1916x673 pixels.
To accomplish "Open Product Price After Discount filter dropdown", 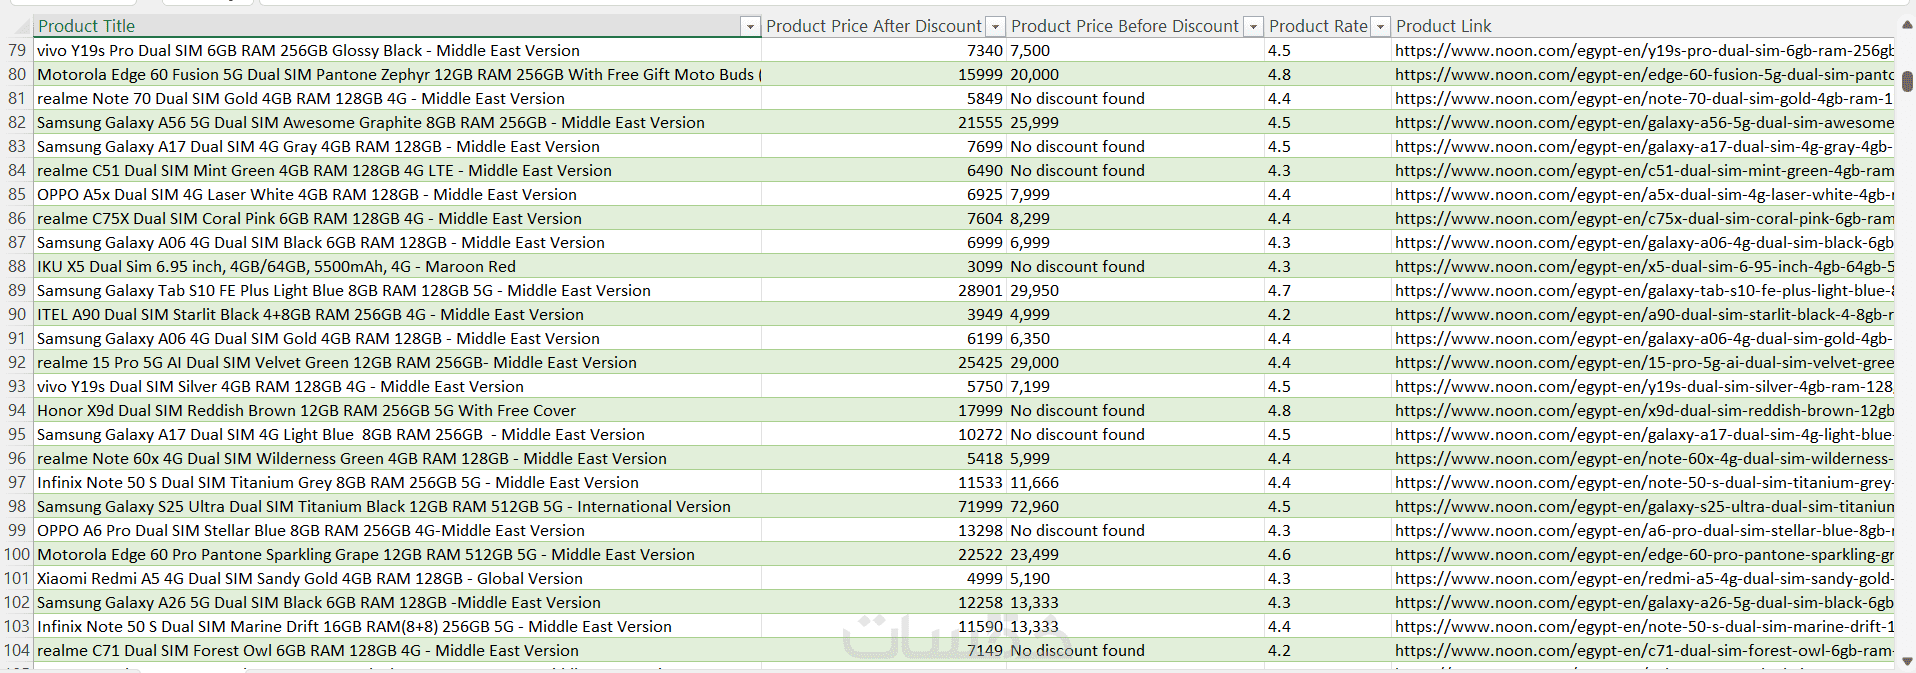I will (x=995, y=27).
